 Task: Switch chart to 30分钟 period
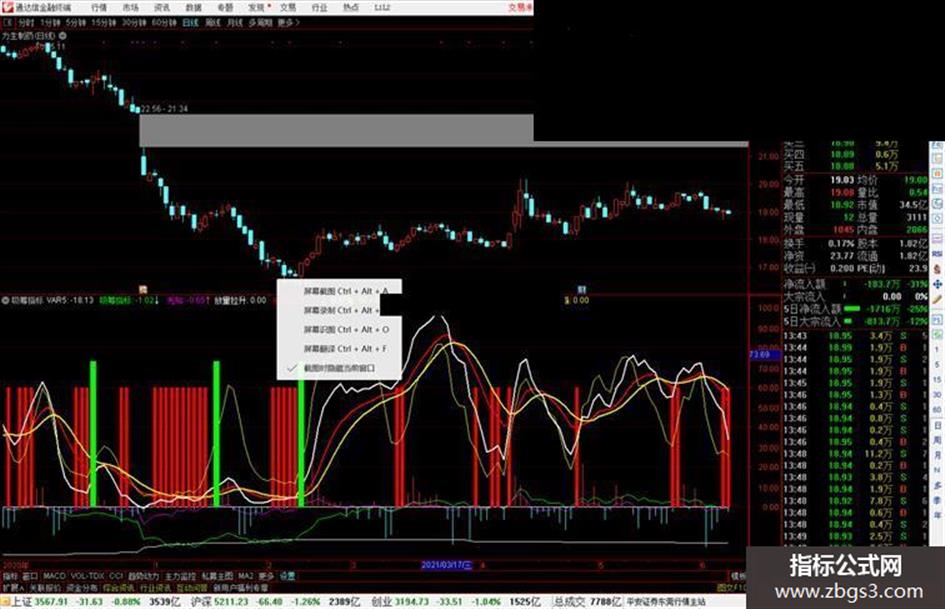134,22
